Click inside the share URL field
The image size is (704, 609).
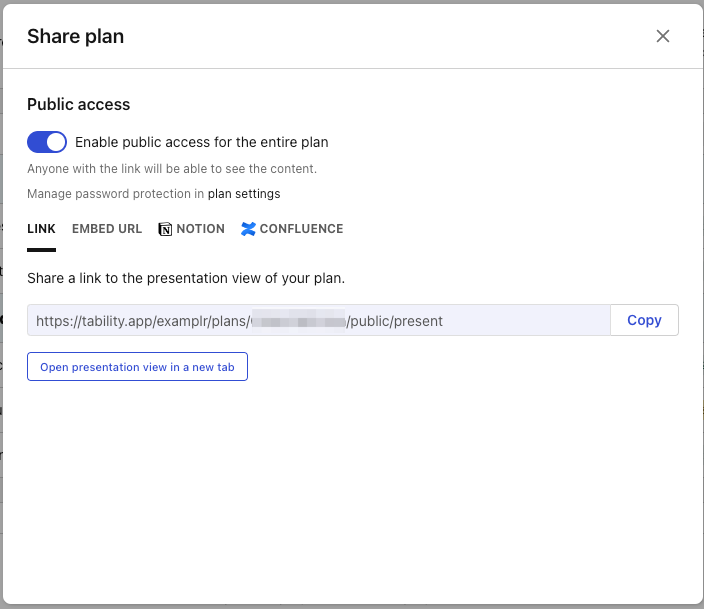500,320
